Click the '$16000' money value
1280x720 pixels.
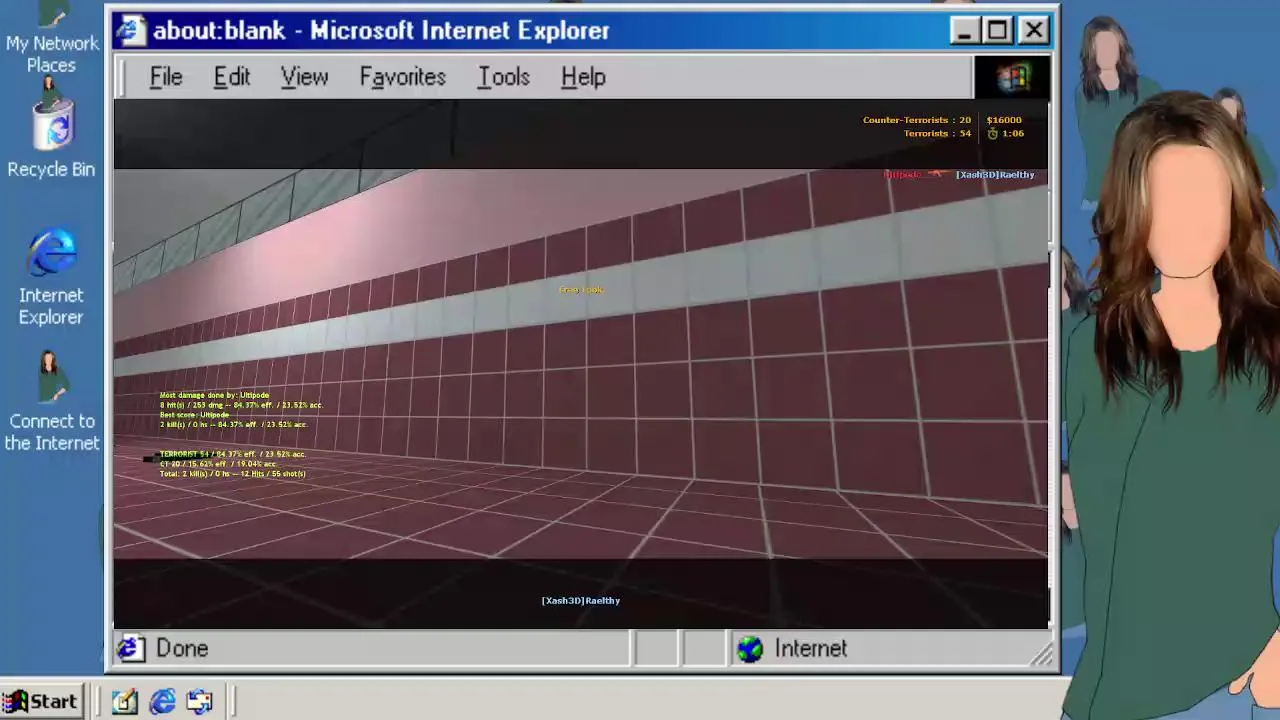click(x=1004, y=120)
